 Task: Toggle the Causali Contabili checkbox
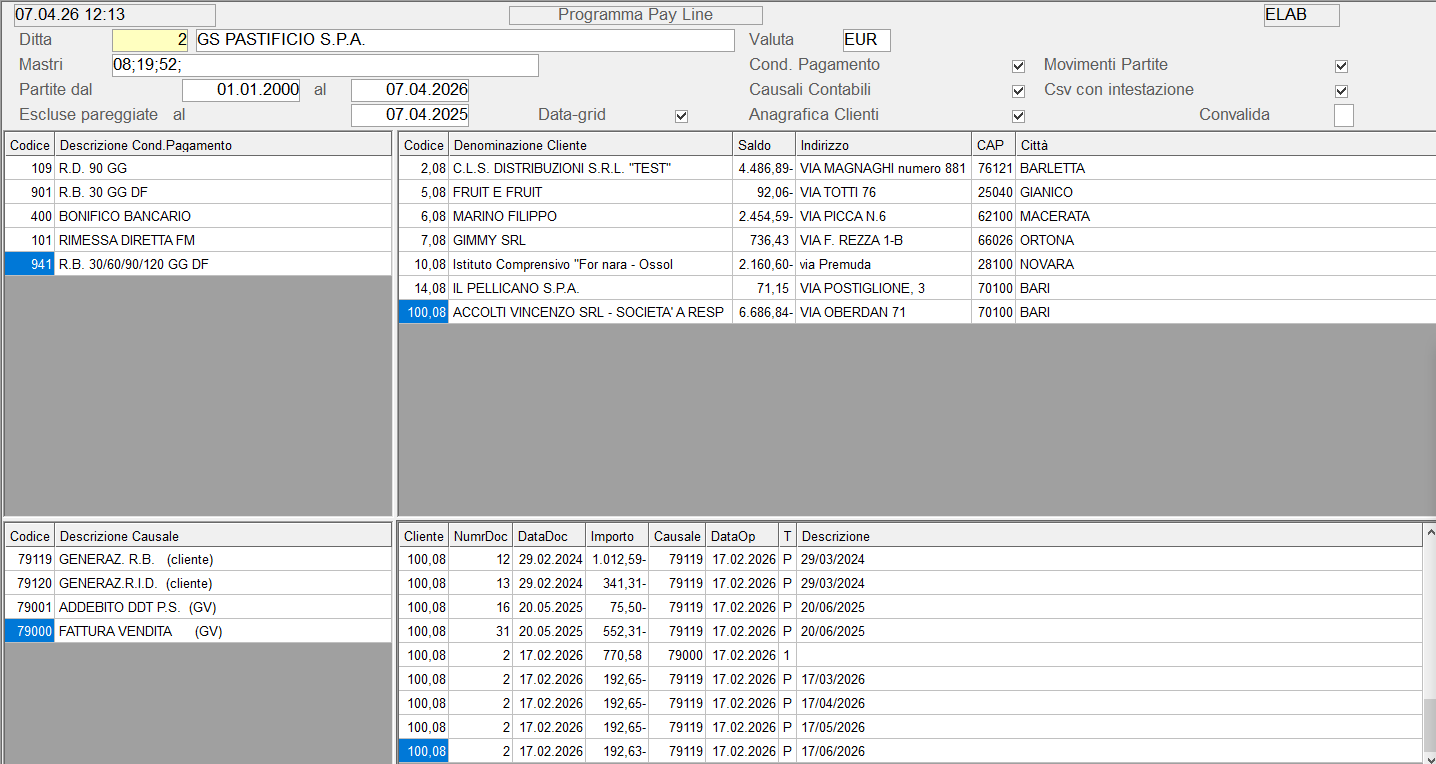[1018, 91]
